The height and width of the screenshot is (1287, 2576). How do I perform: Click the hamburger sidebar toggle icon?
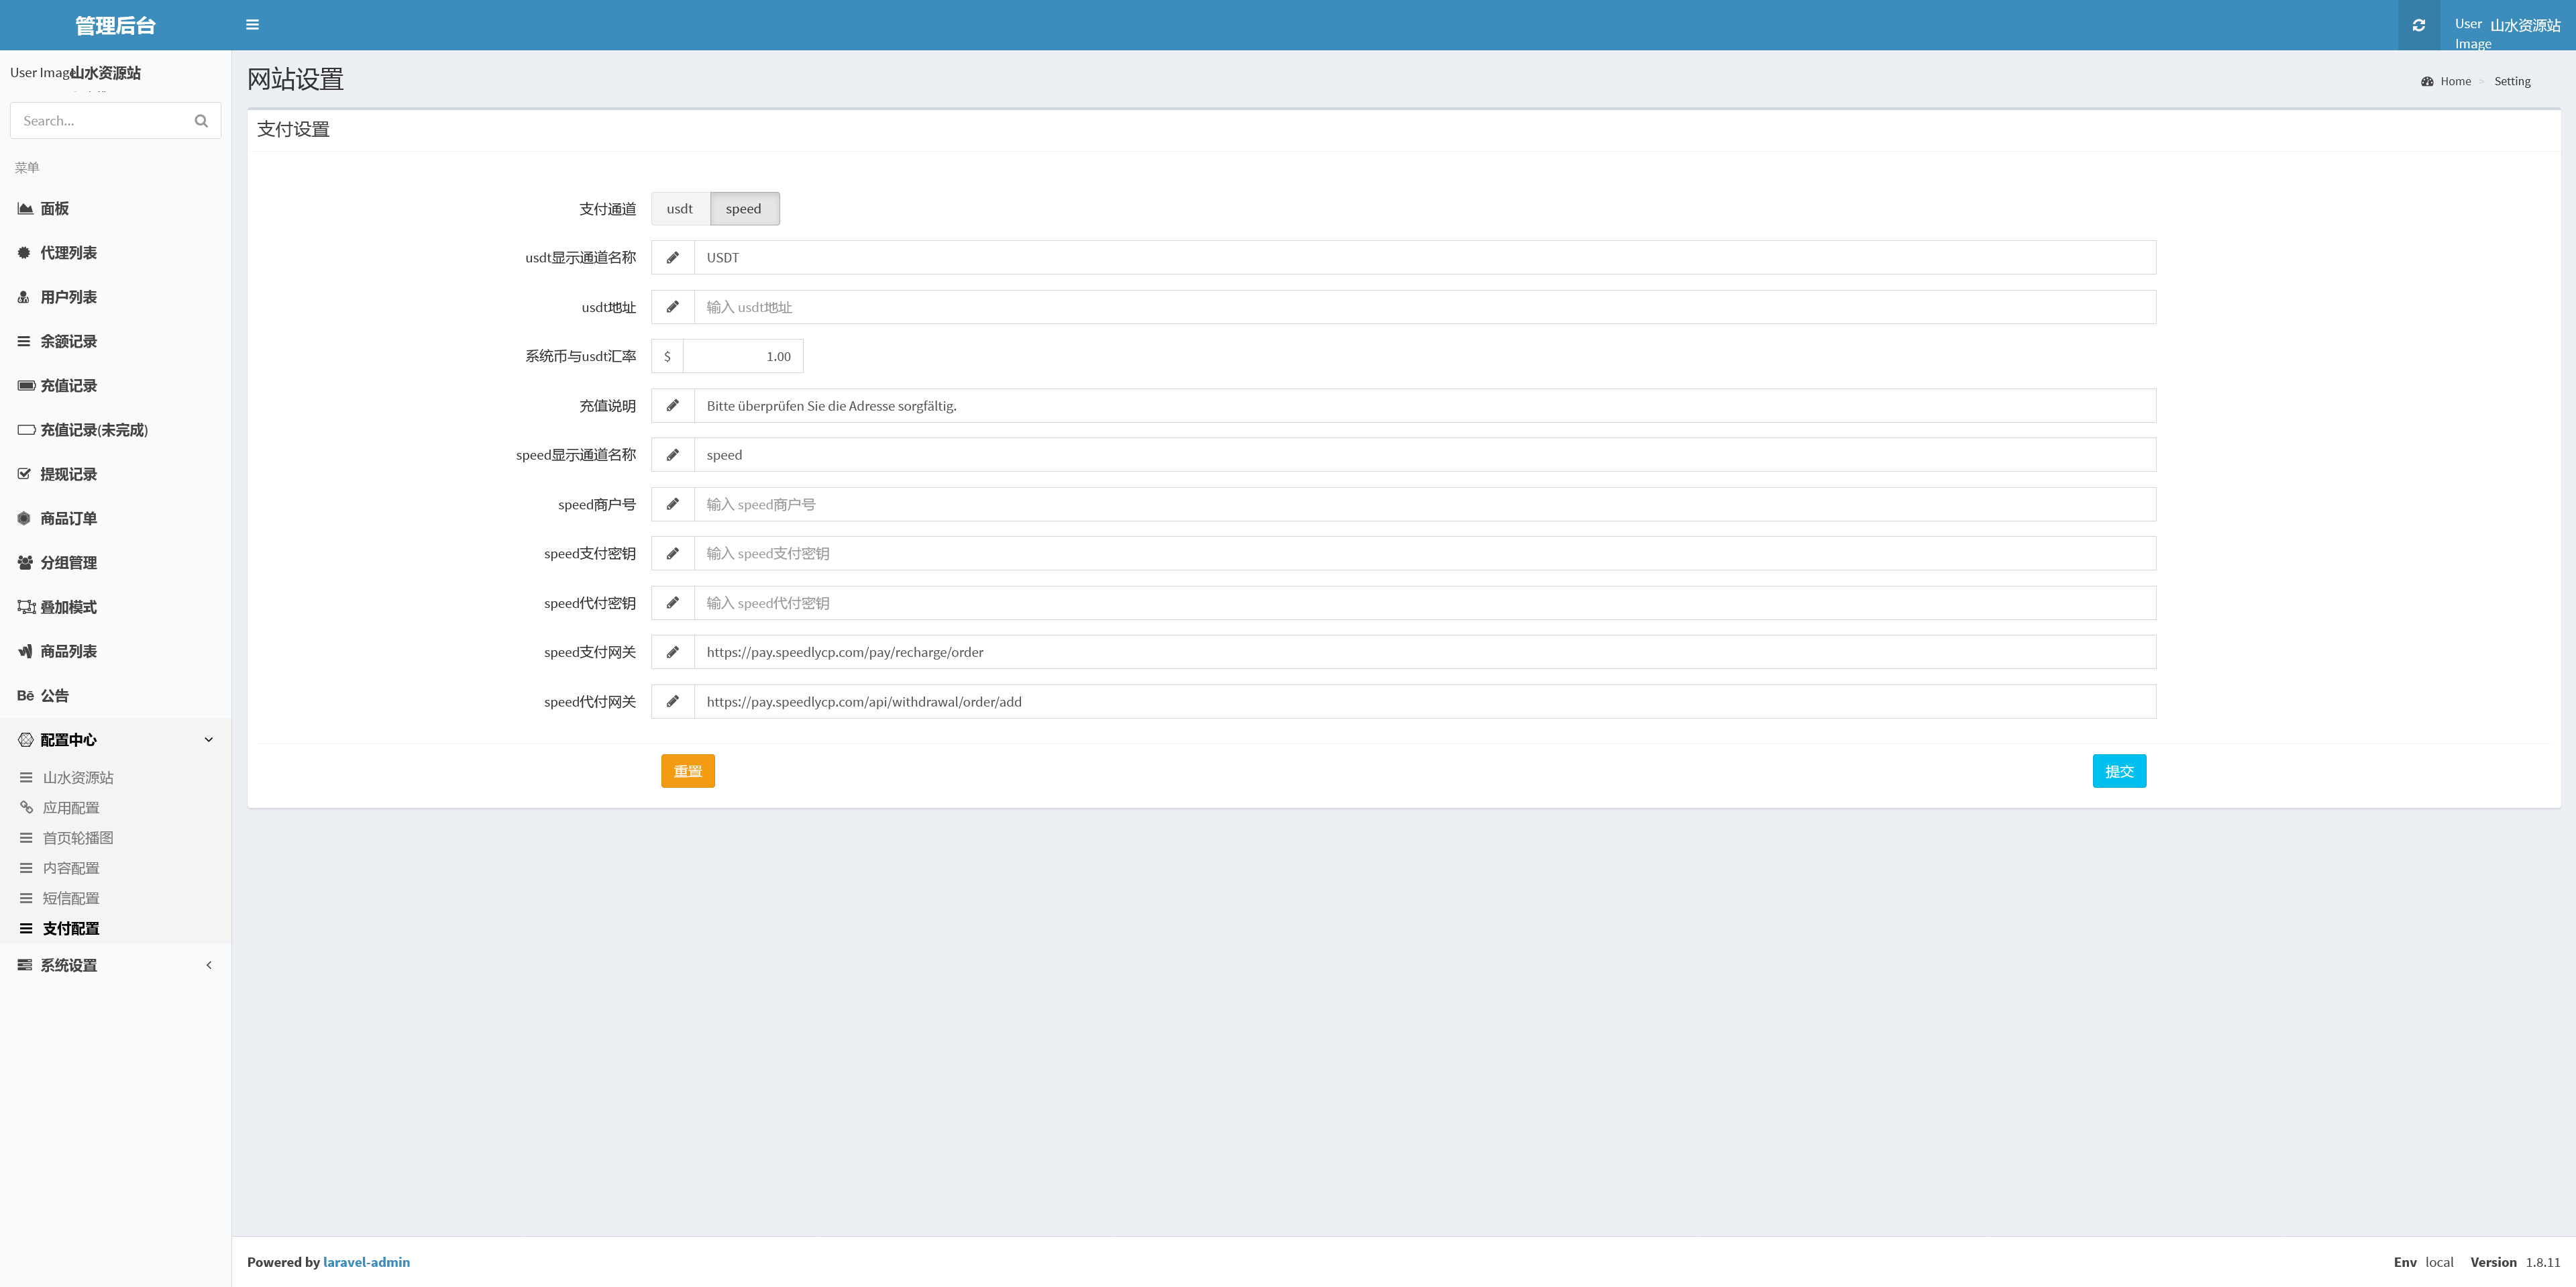tap(252, 25)
